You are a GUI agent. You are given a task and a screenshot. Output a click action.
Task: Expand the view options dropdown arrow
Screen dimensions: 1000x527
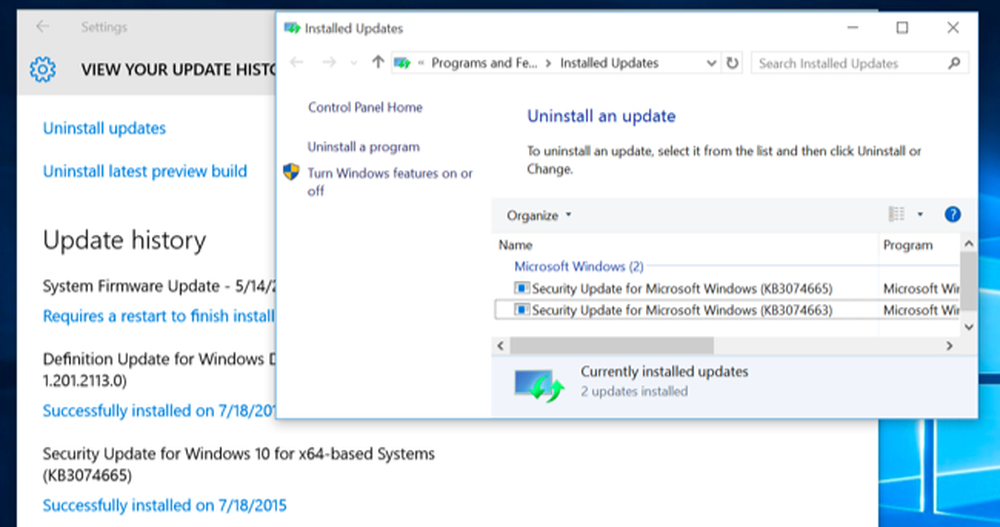920,214
